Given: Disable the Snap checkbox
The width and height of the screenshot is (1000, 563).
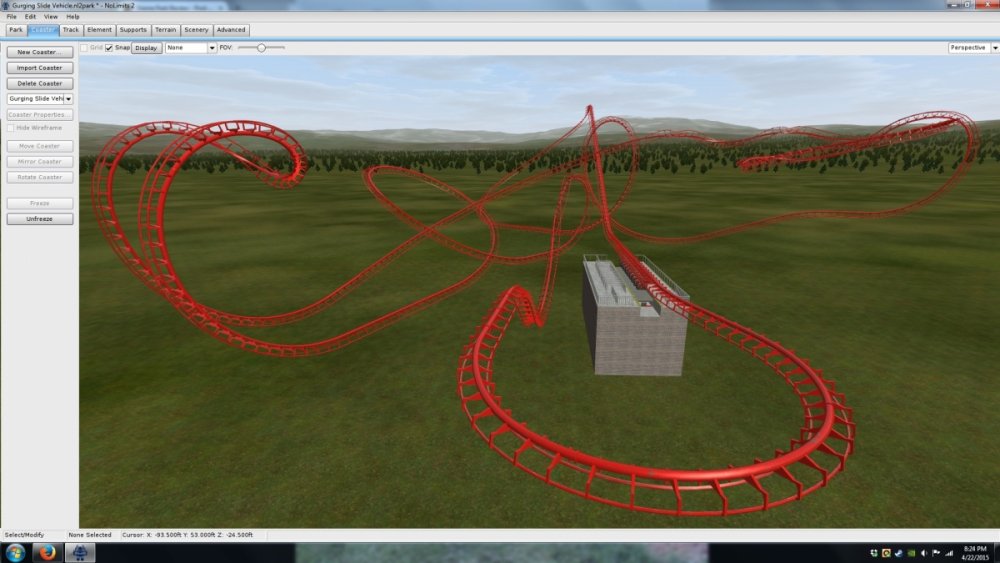Looking at the screenshot, I should pos(109,47).
